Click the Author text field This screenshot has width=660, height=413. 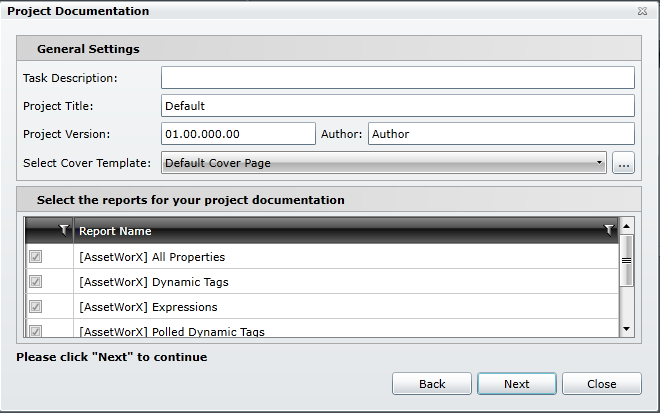(501, 134)
